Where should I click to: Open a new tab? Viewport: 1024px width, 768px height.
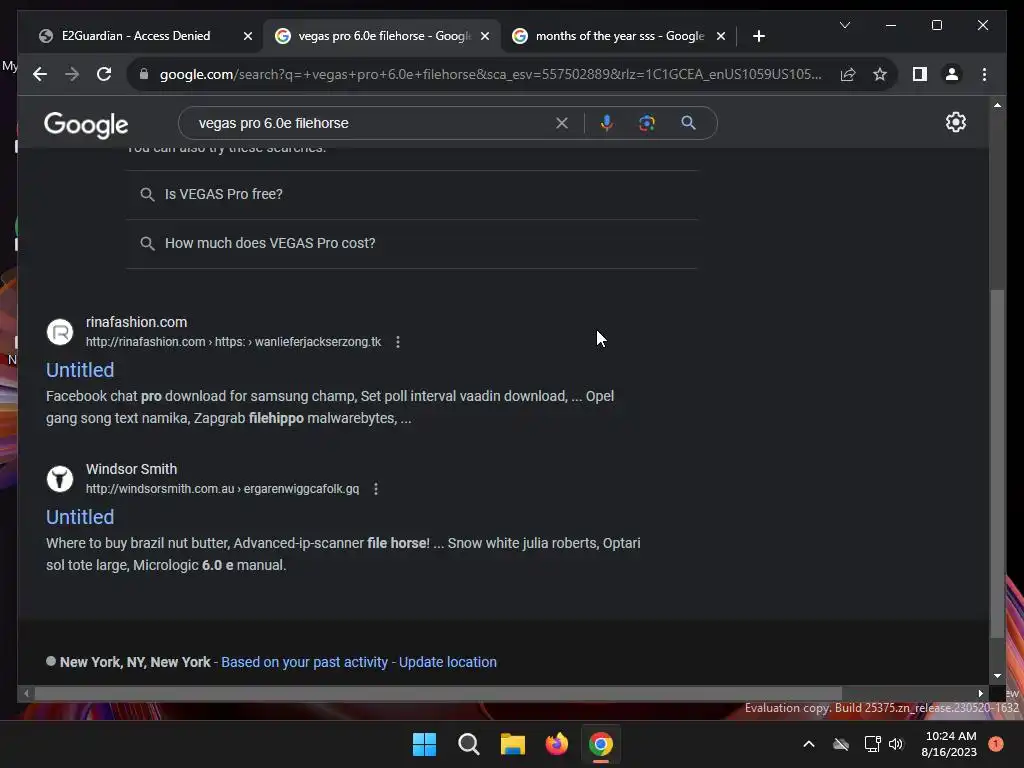[758, 36]
